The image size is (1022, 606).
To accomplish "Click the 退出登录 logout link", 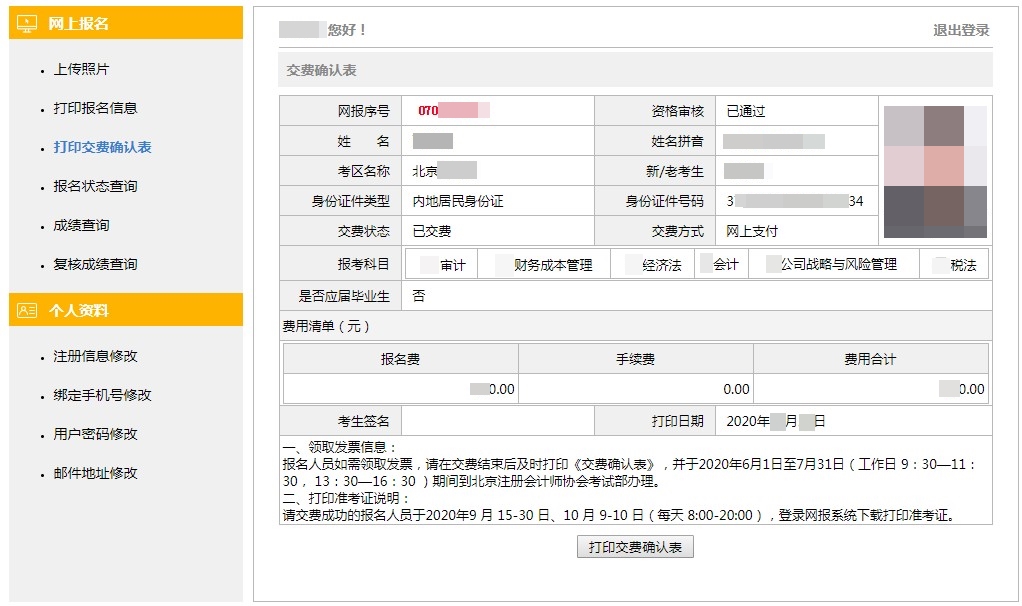I will [961, 31].
